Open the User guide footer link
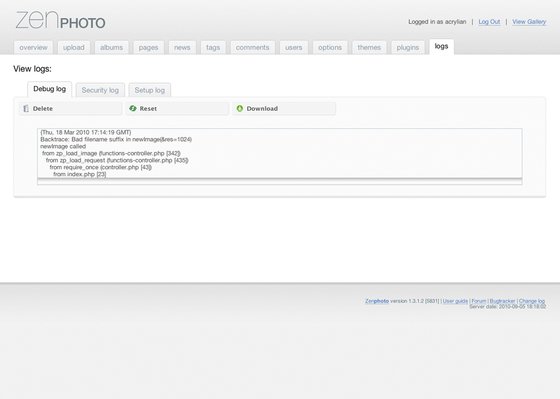560x399 pixels. pos(455,301)
